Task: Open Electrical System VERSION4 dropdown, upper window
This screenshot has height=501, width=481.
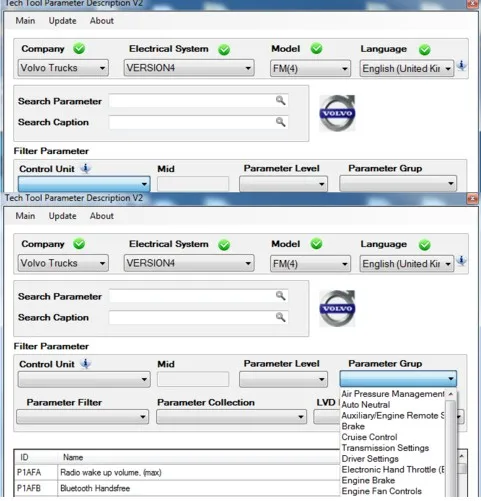Action: 189,68
